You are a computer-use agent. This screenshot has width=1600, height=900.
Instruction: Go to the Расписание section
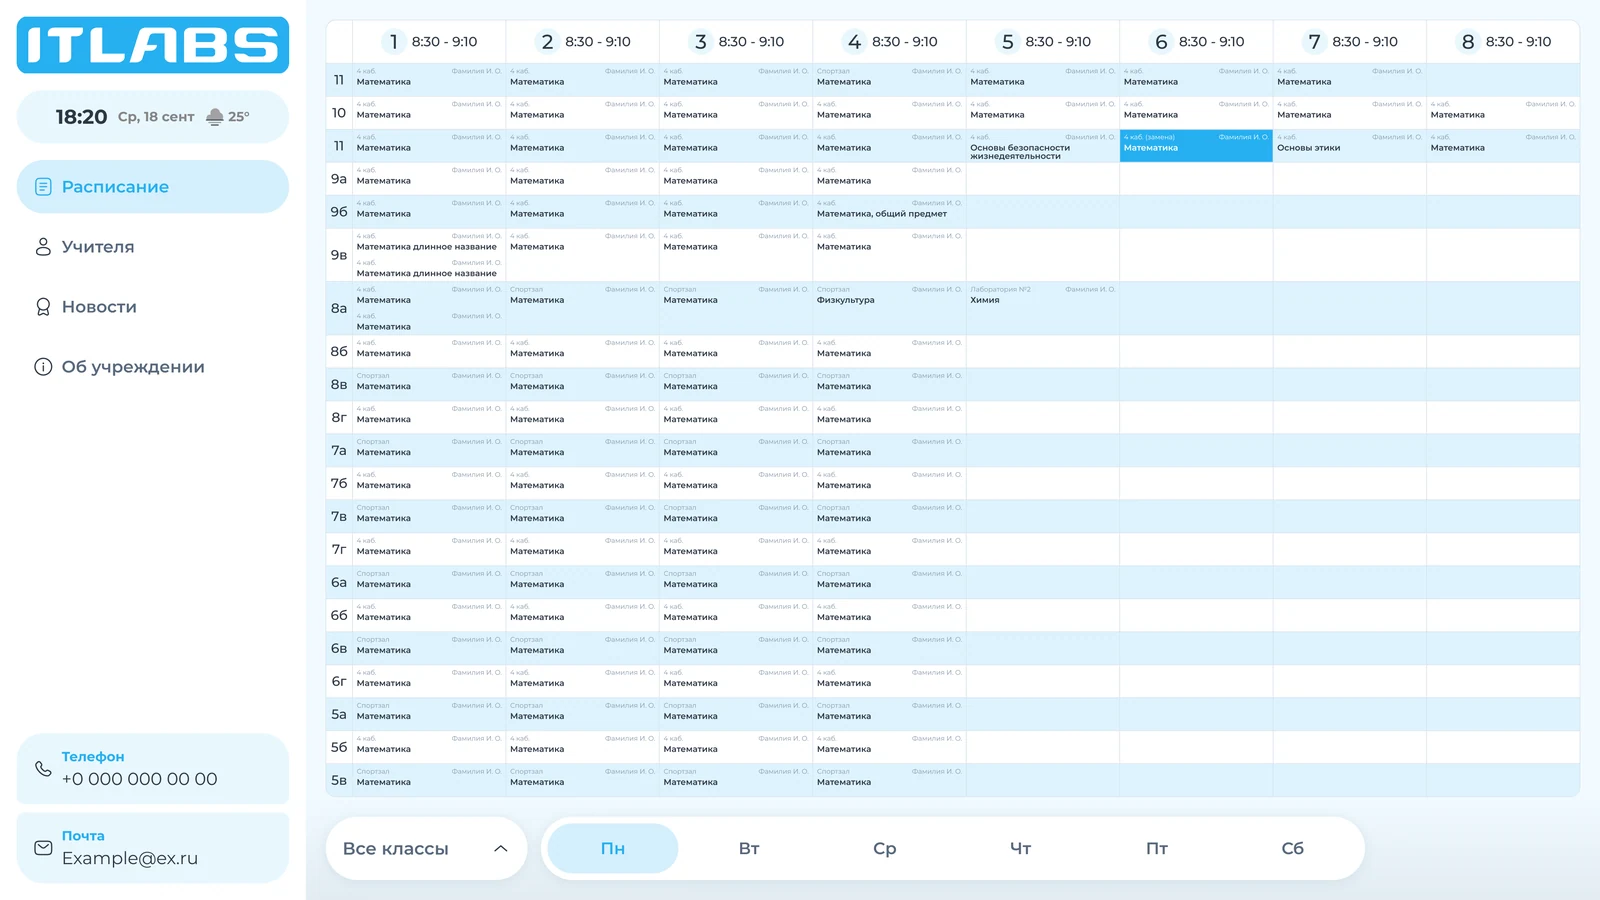pyautogui.click(x=153, y=187)
